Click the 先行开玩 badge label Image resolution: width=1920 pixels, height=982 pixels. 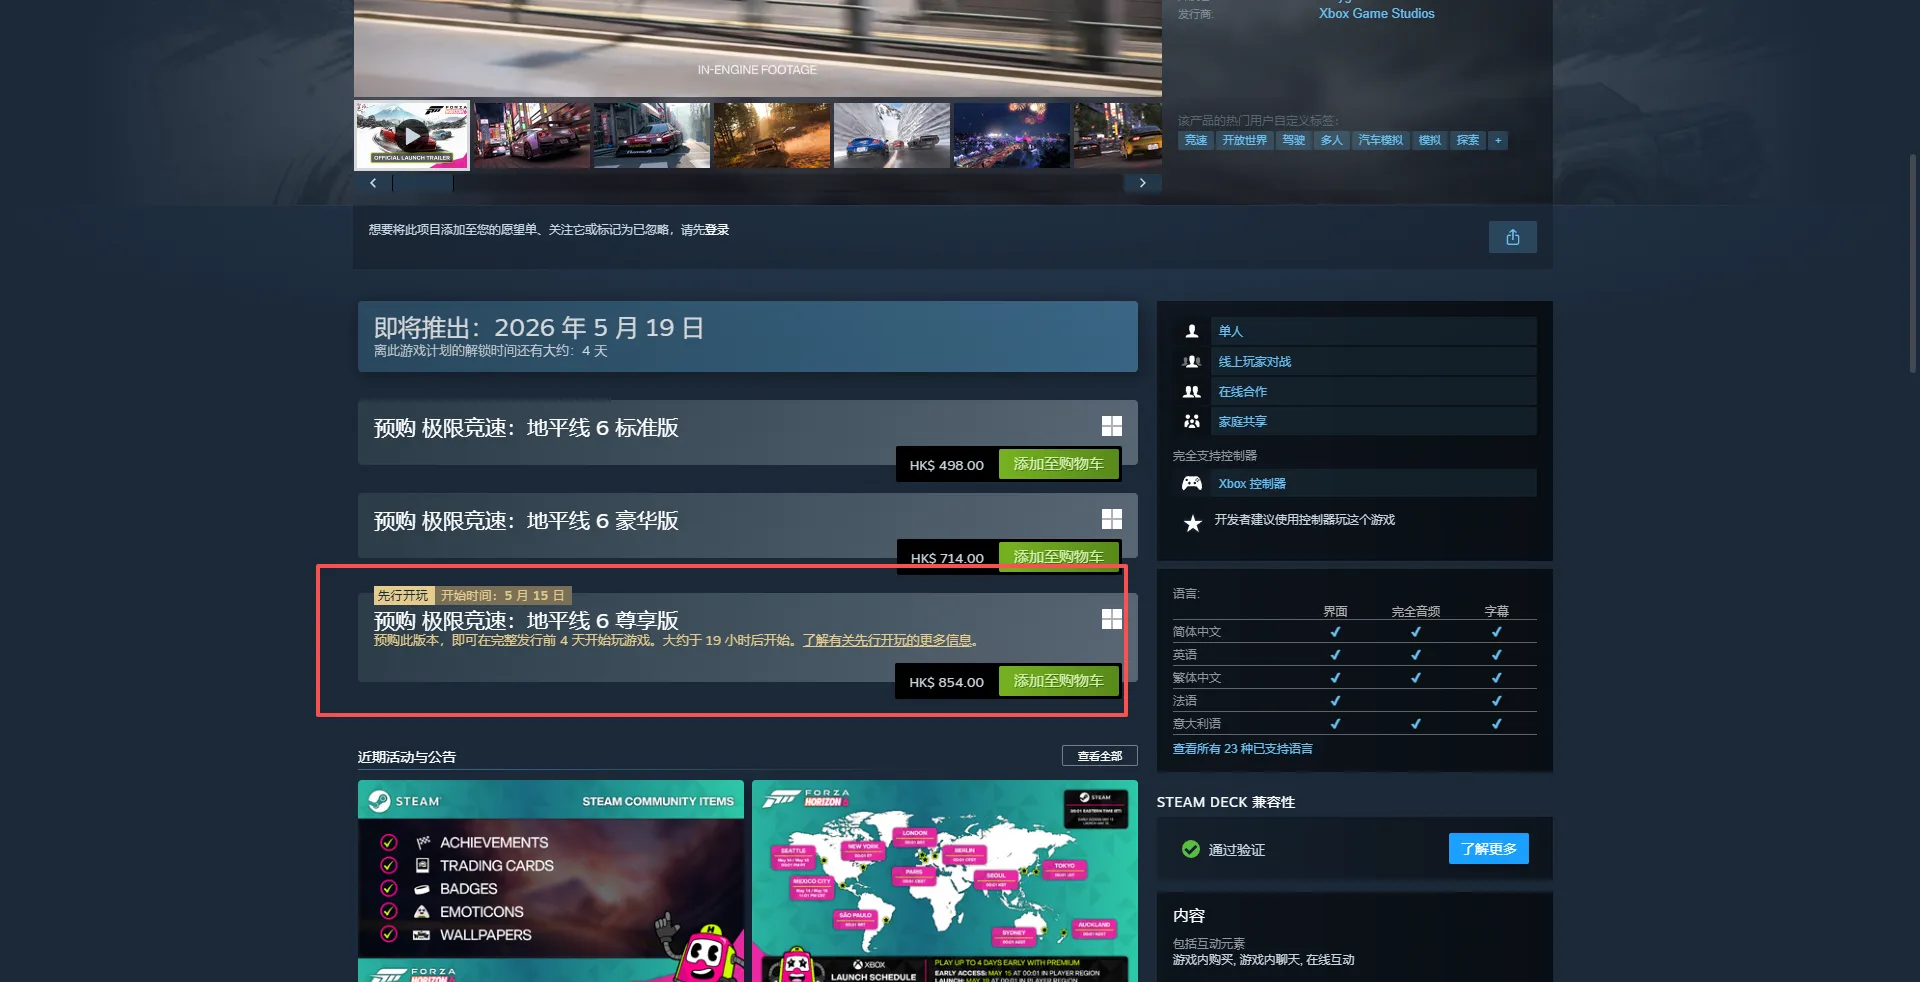pyautogui.click(x=403, y=595)
